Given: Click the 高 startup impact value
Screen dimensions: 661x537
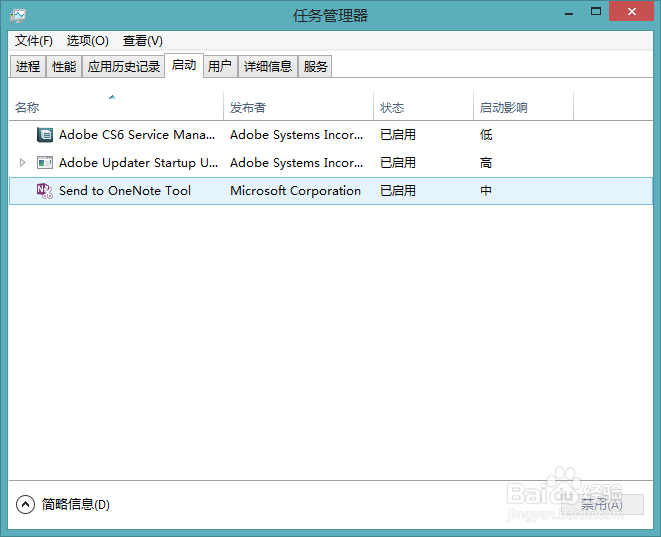Looking at the screenshot, I should pyautogui.click(x=486, y=163).
